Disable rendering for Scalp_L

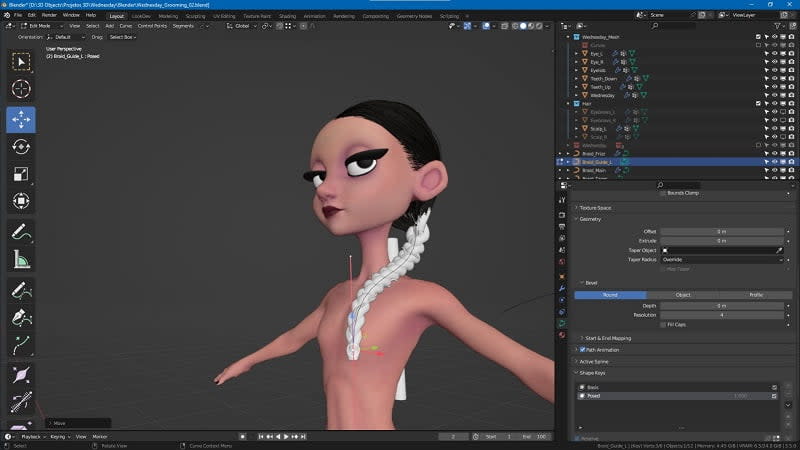(x=791, y=129)
